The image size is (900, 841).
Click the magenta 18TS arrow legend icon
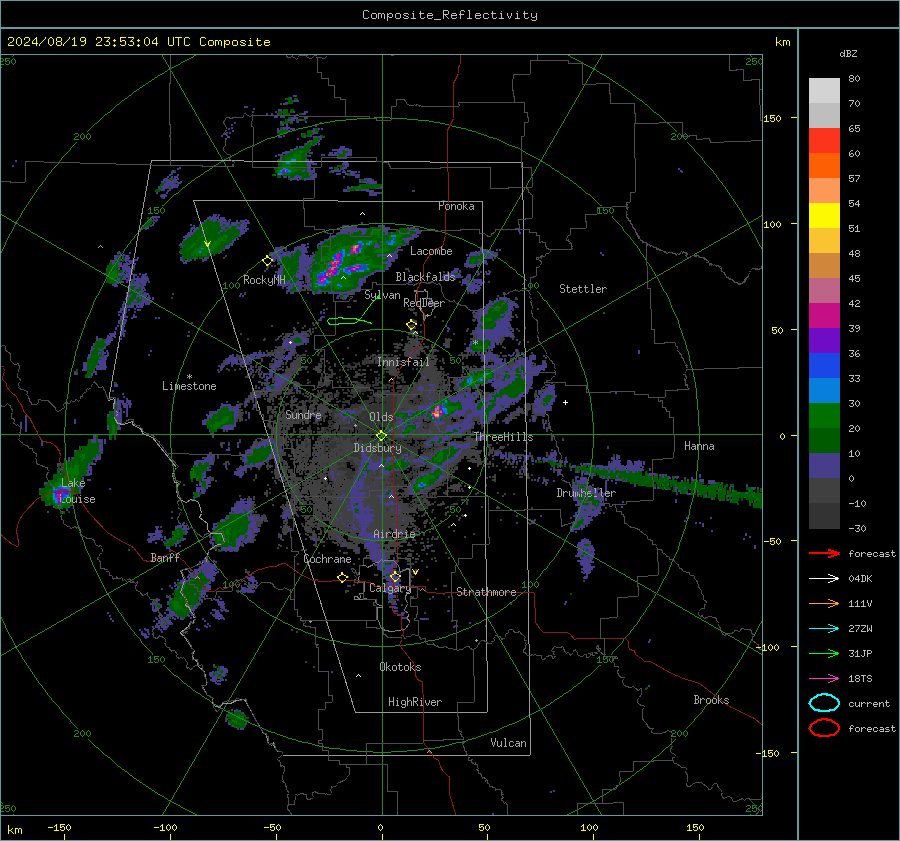(x=824, y=679)
